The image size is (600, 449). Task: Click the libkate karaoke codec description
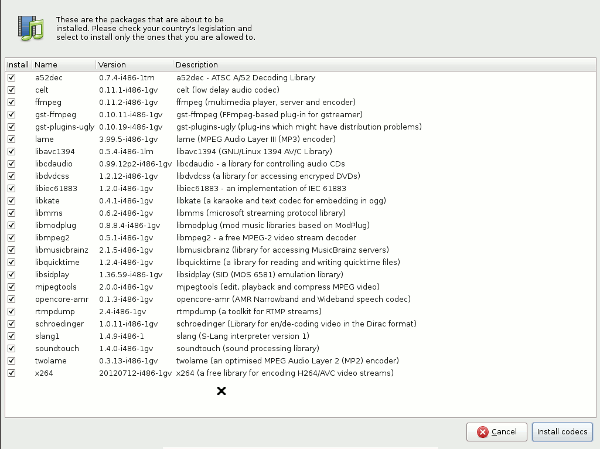point(281,201)
